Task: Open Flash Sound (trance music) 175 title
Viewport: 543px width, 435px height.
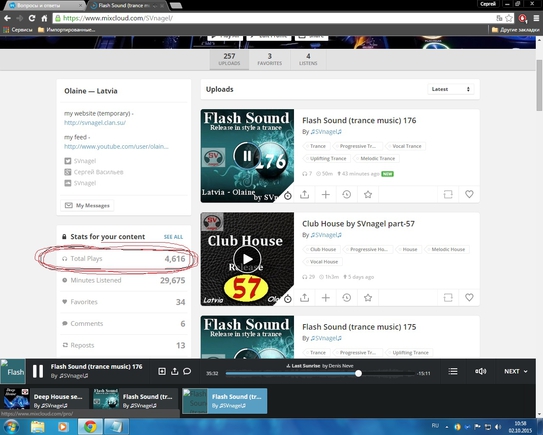Action: click(x=359, y=327)
